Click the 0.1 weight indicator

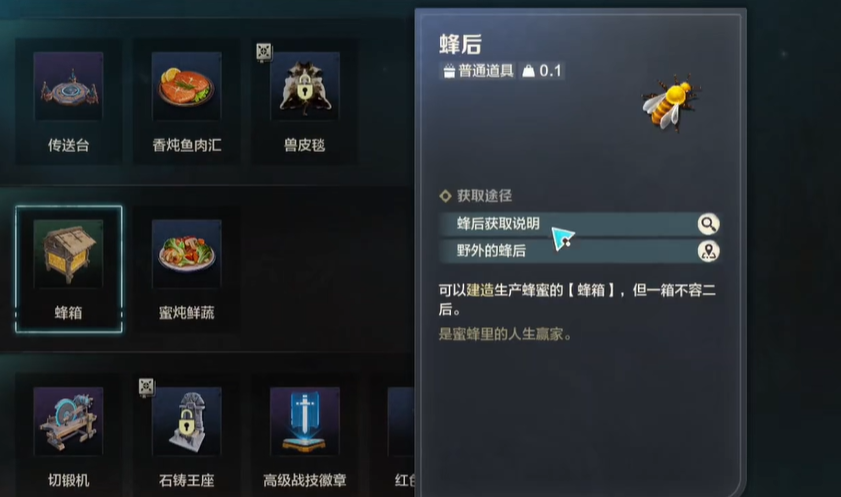click(x=542, y=71)
